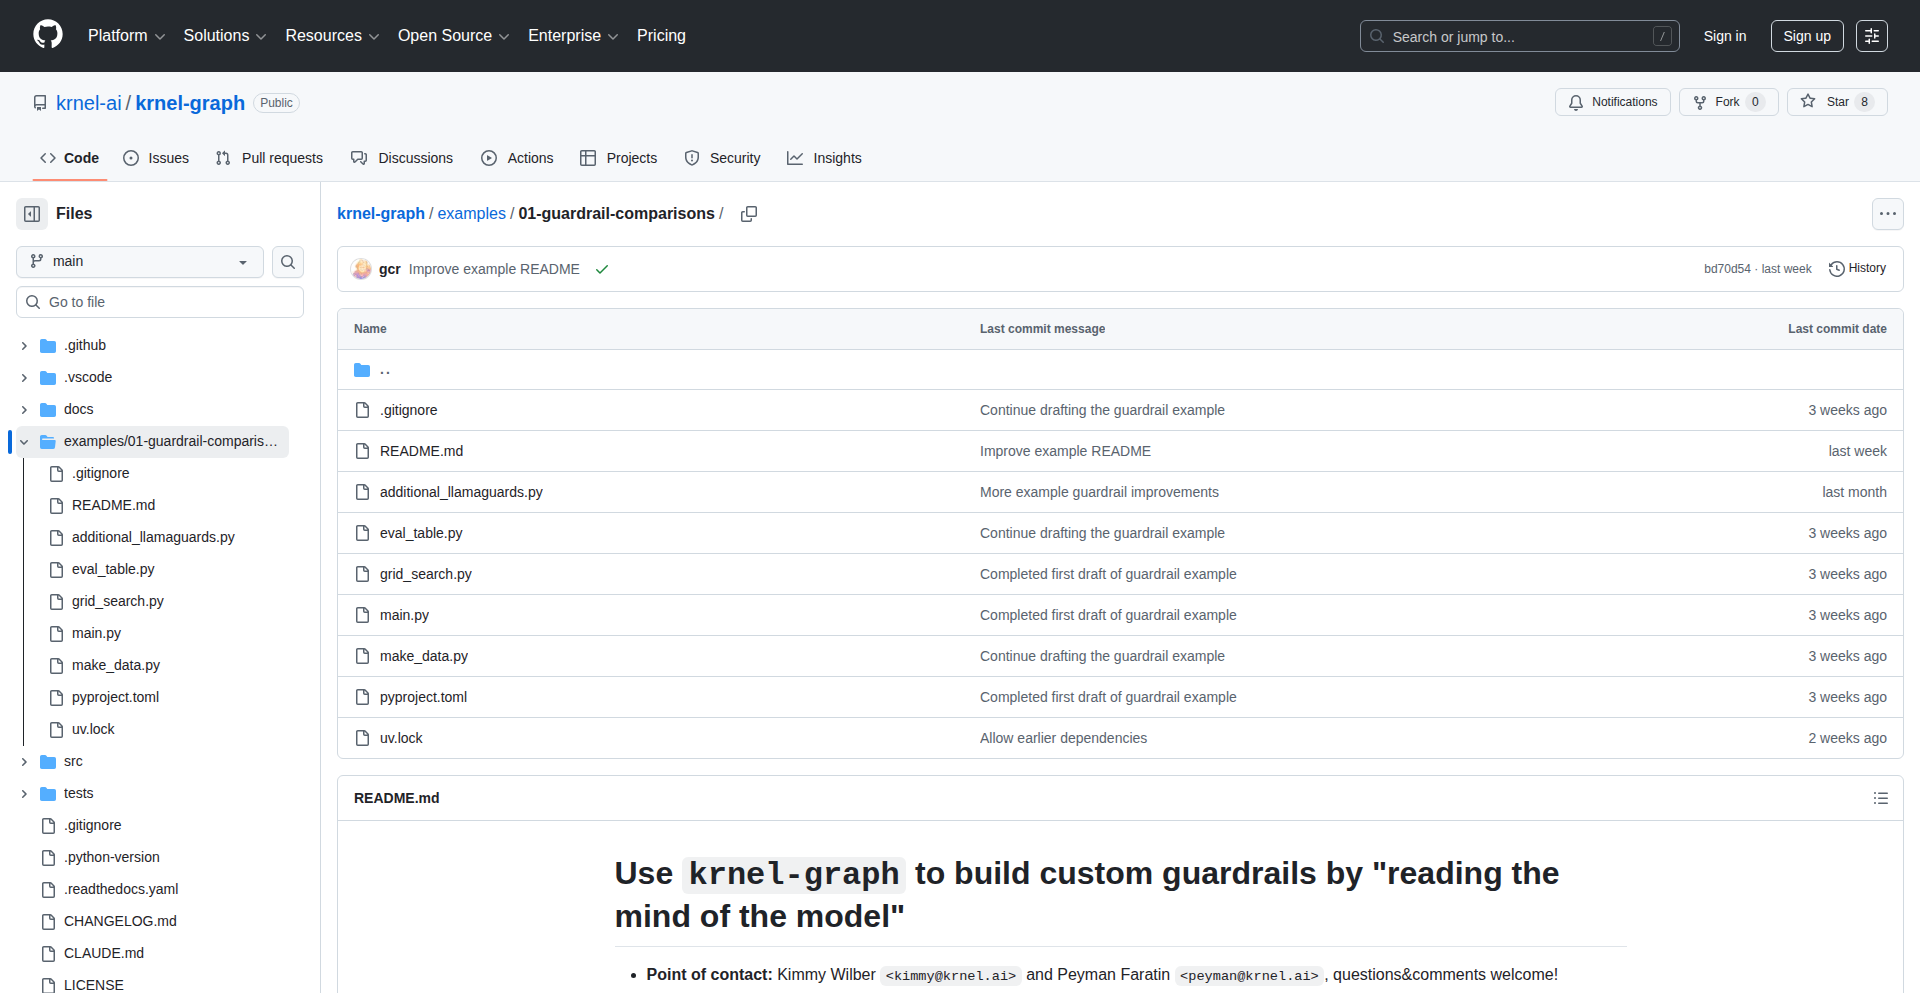Click the Sign up button
This screenshot has height=993, width=1920.
1806,36
